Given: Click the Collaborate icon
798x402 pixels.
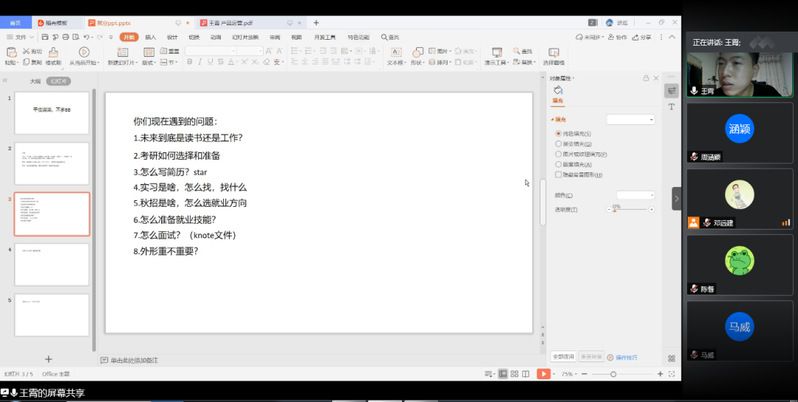Looking at the screenshot, I should click(617, 37).
